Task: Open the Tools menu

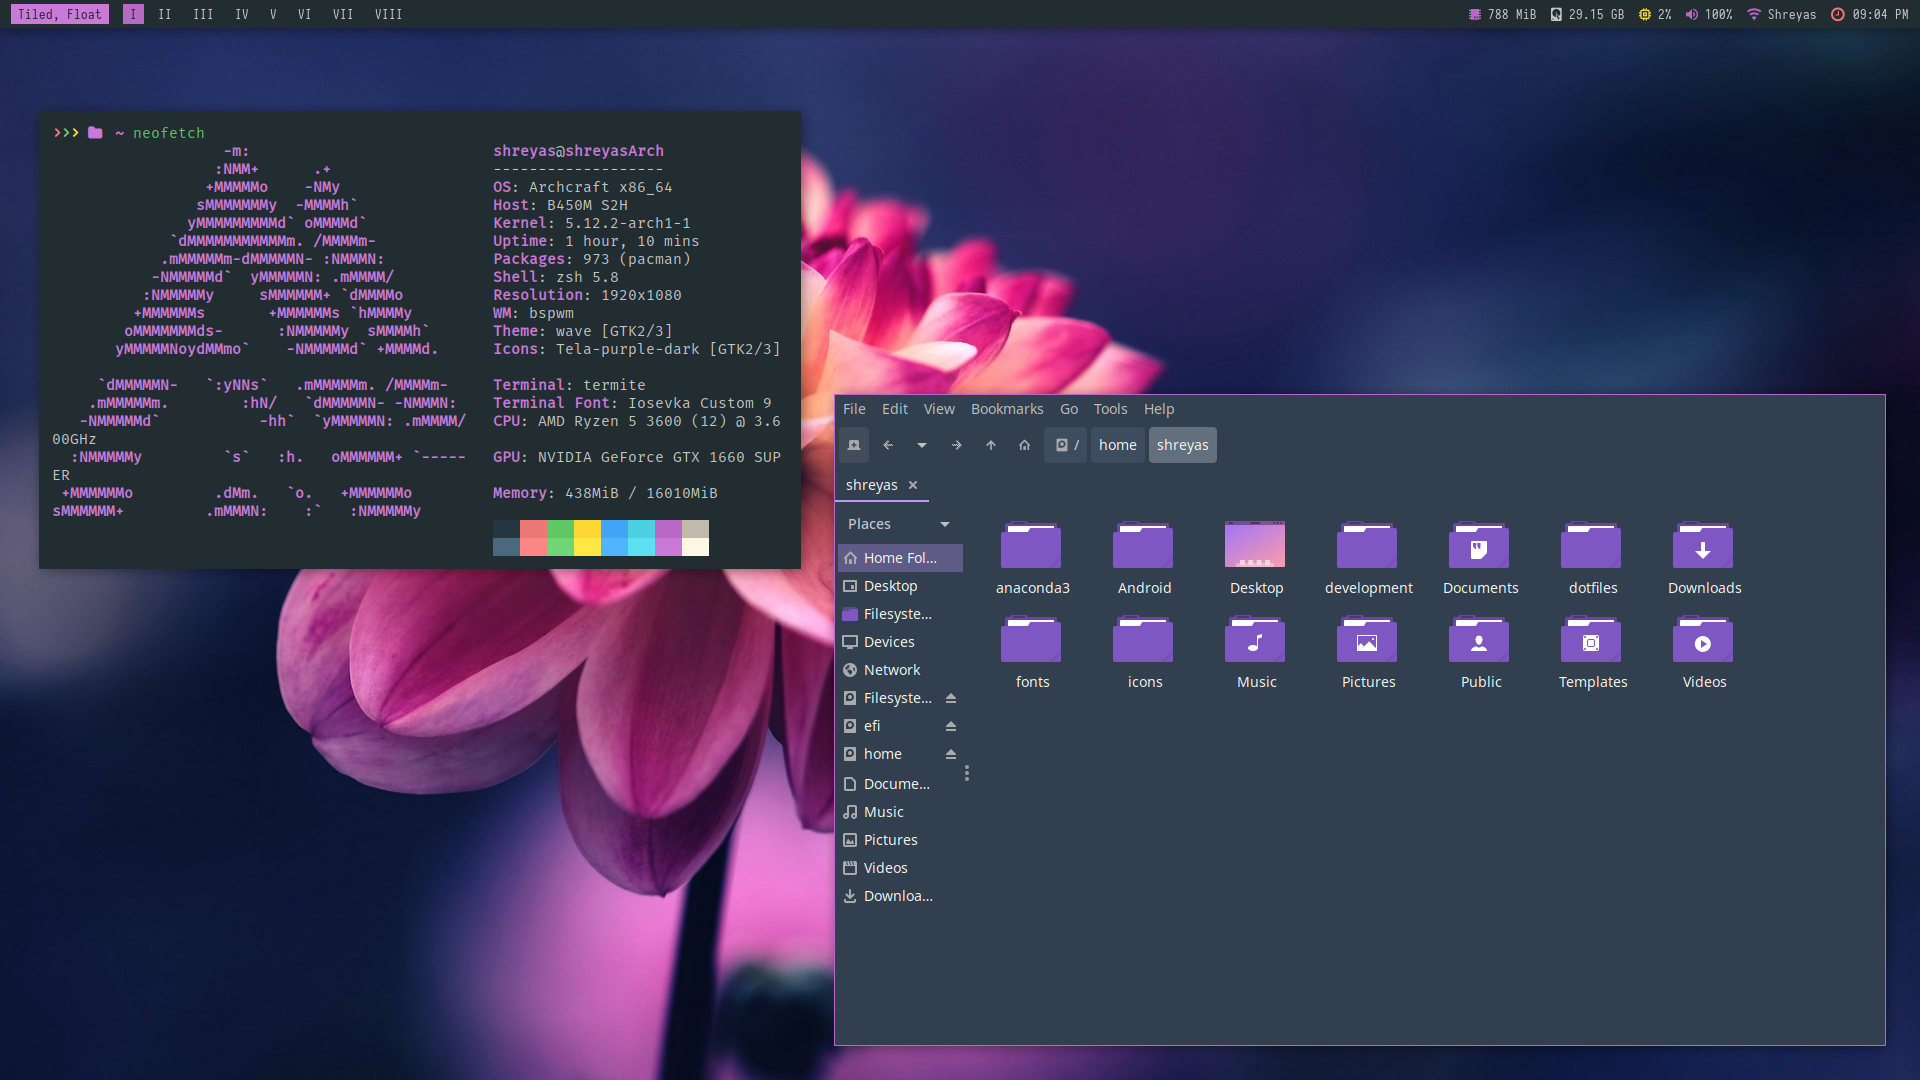Action: [x=1110, y=409]
